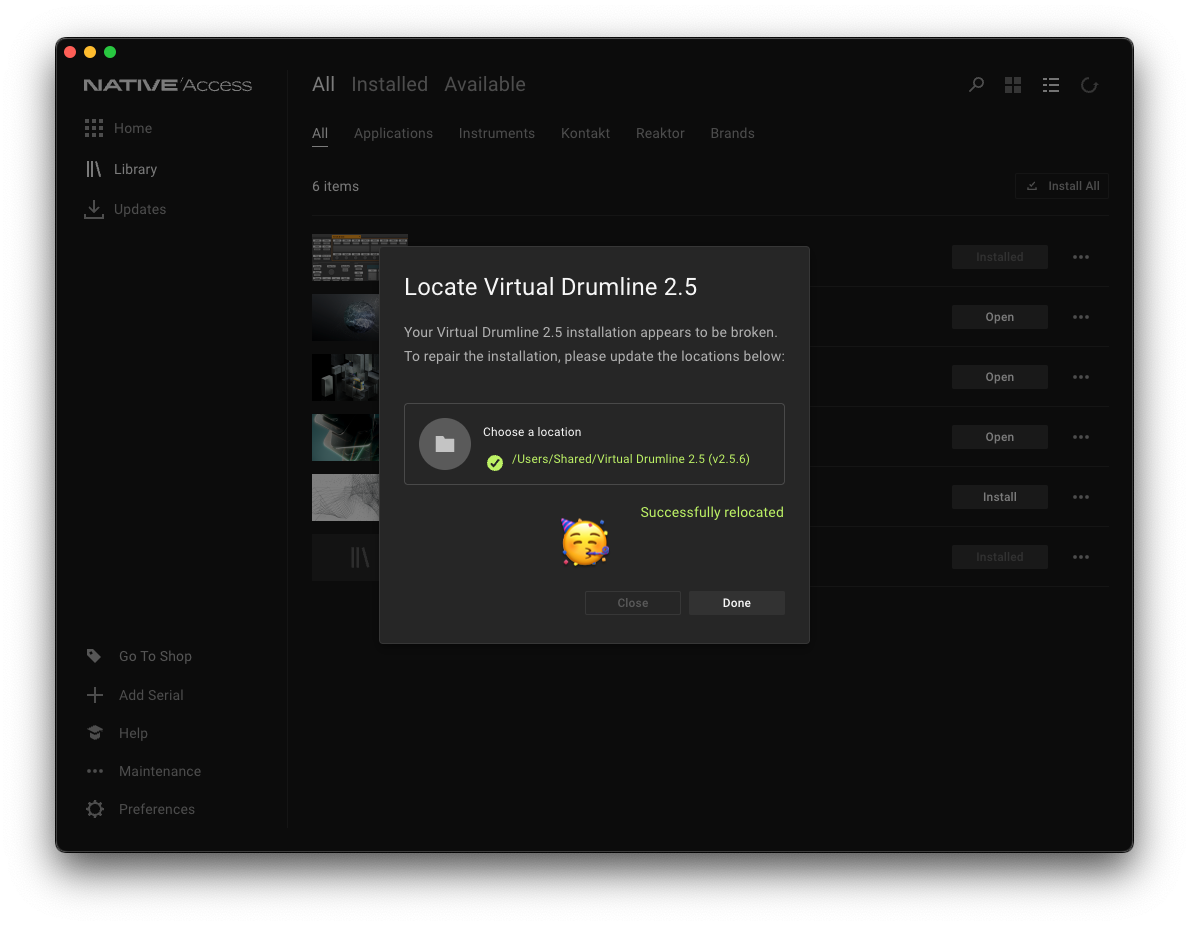This screenshot has height=926, width=1189.
Task: Click the wireframe mesh product thumbnail
Action: [x=346, y=497]
